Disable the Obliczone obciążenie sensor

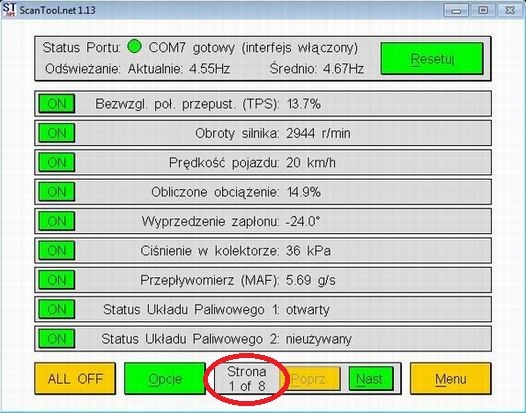57,192
